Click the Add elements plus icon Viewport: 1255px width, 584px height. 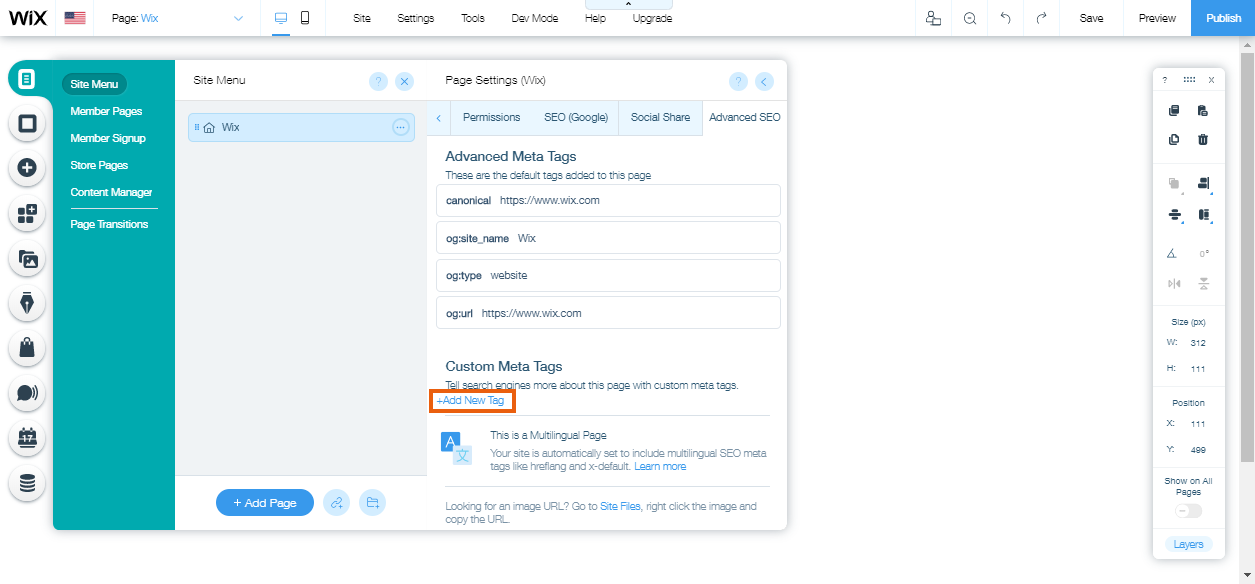(27, 168)
